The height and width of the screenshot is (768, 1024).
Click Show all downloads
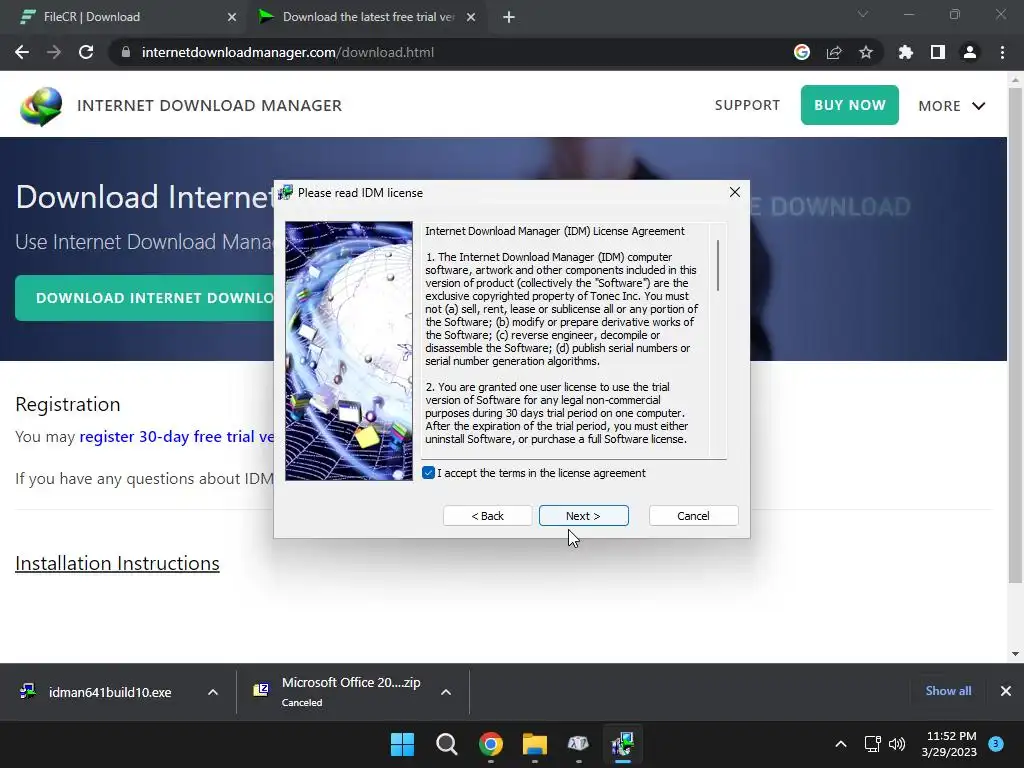click(948, 691)
